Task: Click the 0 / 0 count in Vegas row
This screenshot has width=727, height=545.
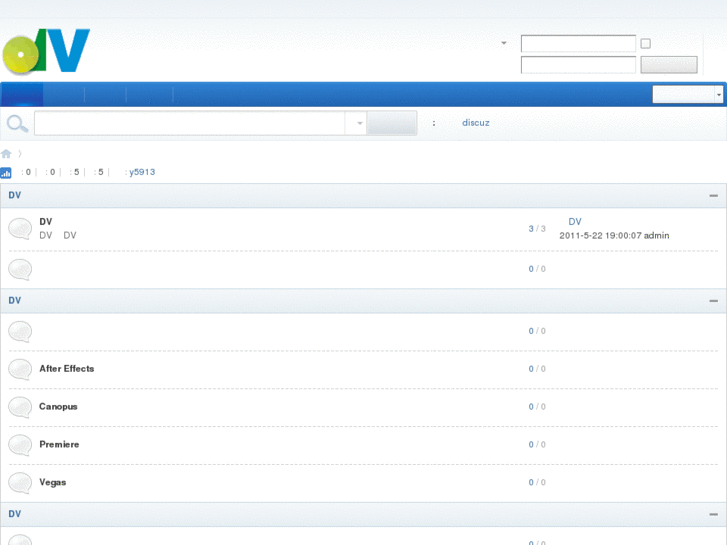Action: tap(537, 482)
